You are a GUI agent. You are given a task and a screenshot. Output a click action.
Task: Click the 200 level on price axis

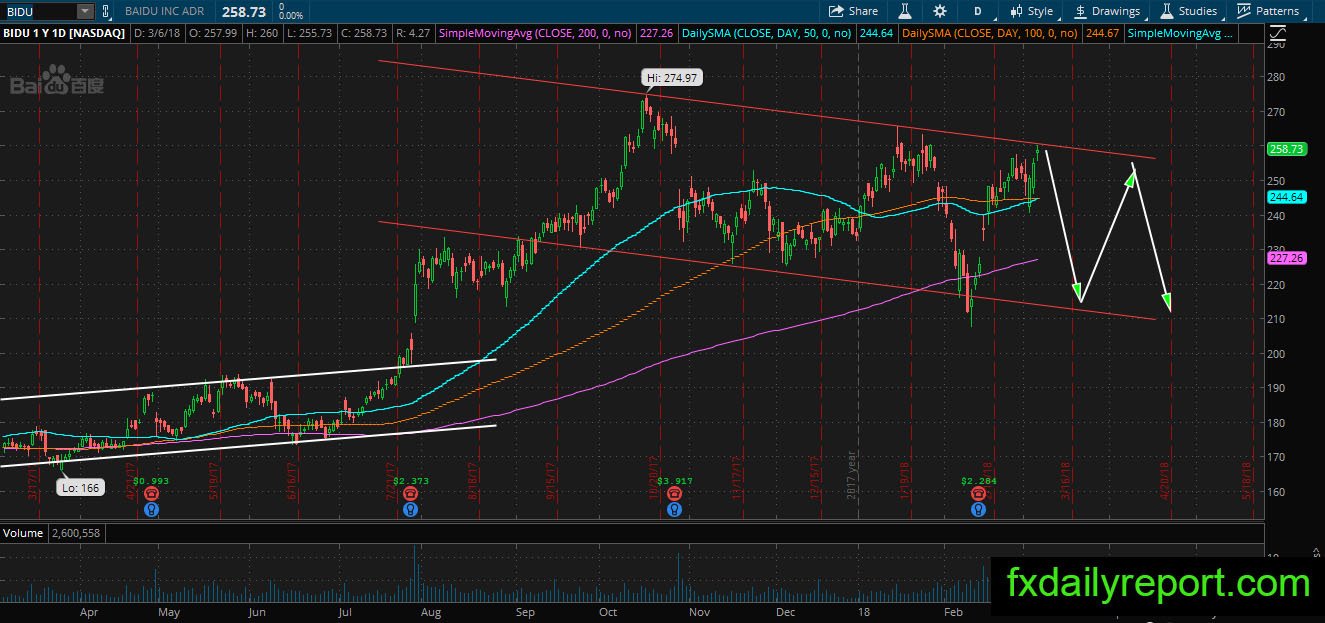[1277, 353]
